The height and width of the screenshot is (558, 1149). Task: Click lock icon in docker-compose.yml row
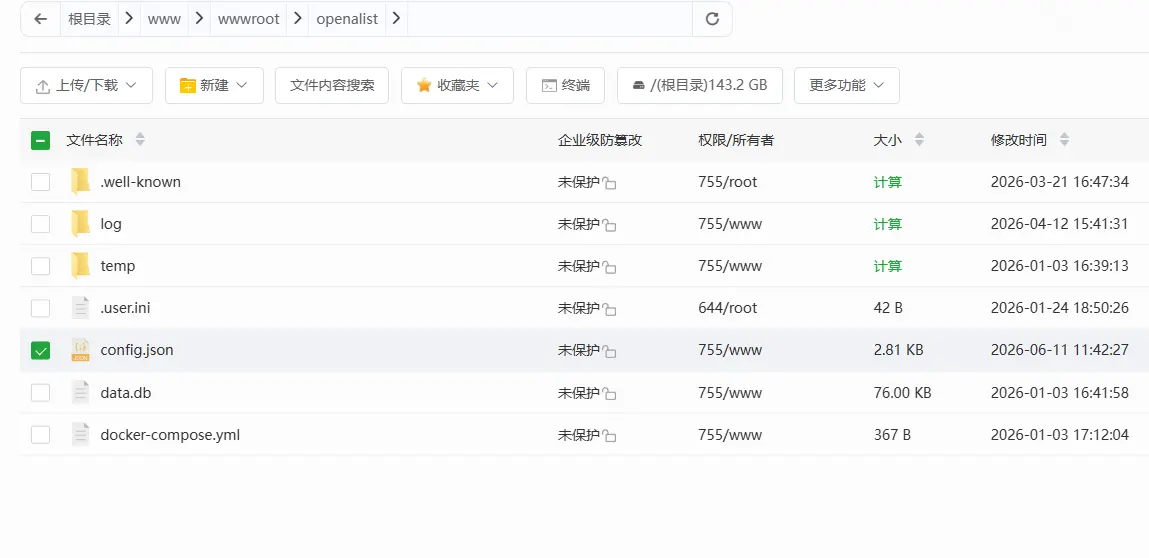click(x=609, y=436)
